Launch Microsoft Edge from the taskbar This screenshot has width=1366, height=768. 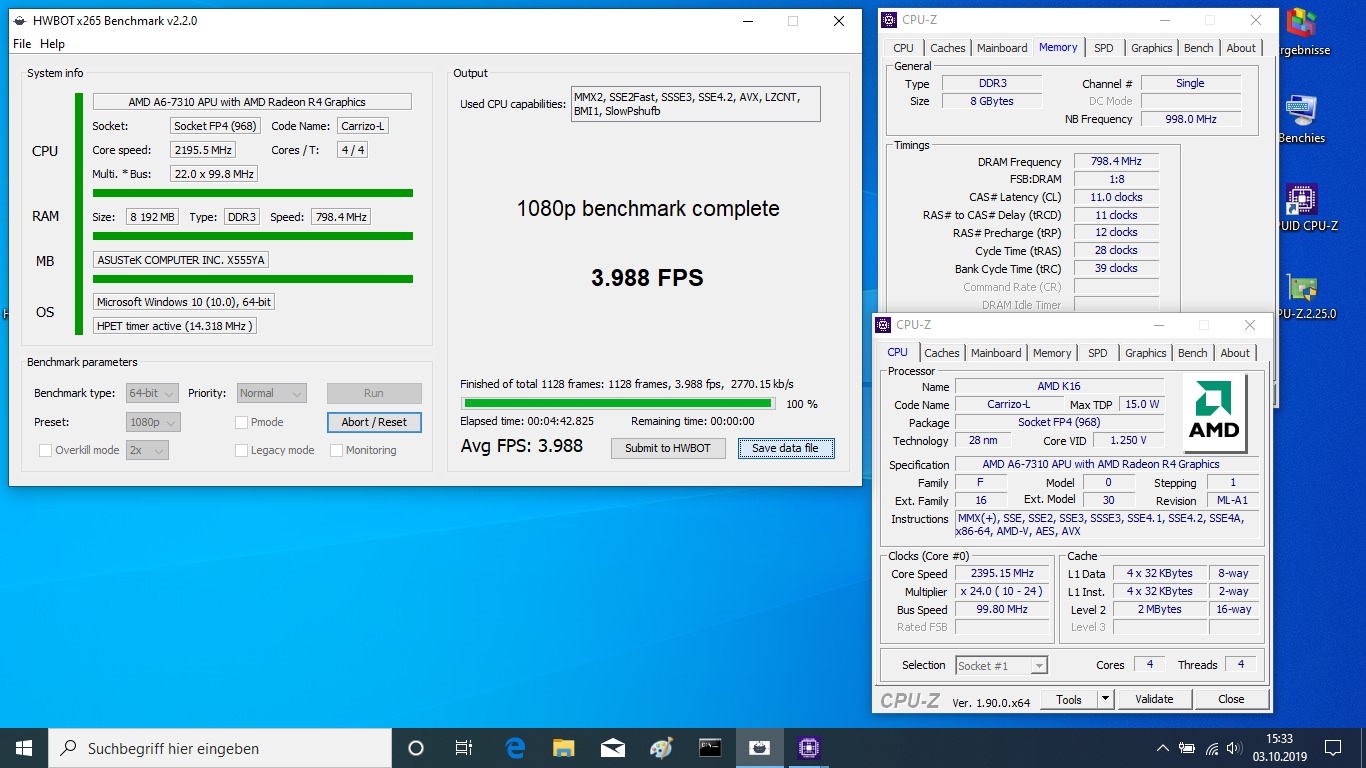515,748
